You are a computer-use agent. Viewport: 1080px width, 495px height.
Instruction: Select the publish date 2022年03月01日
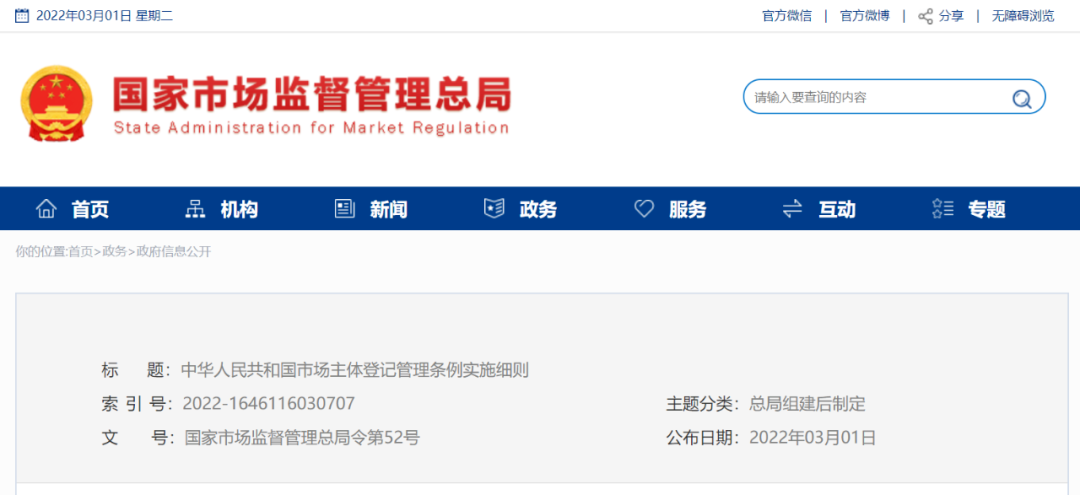813,437
